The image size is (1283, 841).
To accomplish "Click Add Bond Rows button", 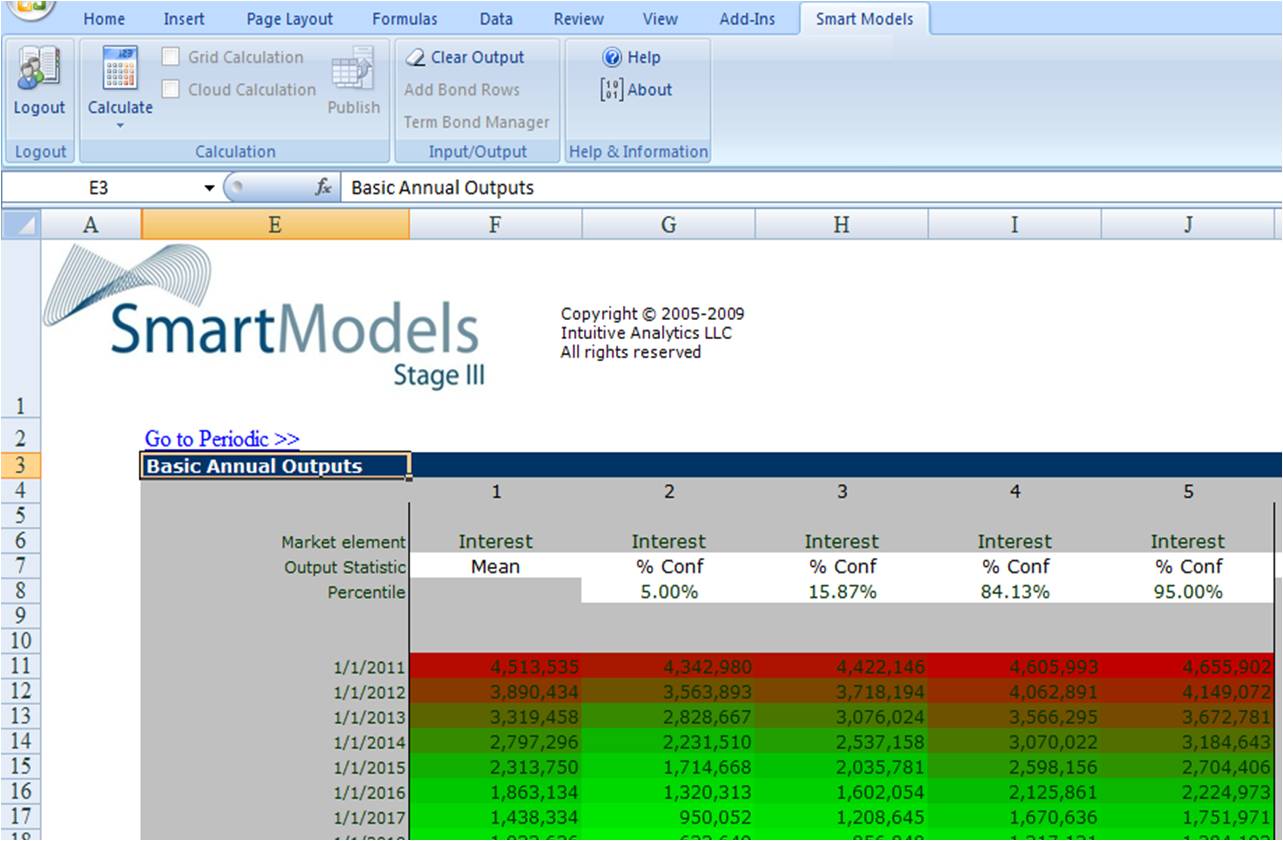I will click(462, 90).
